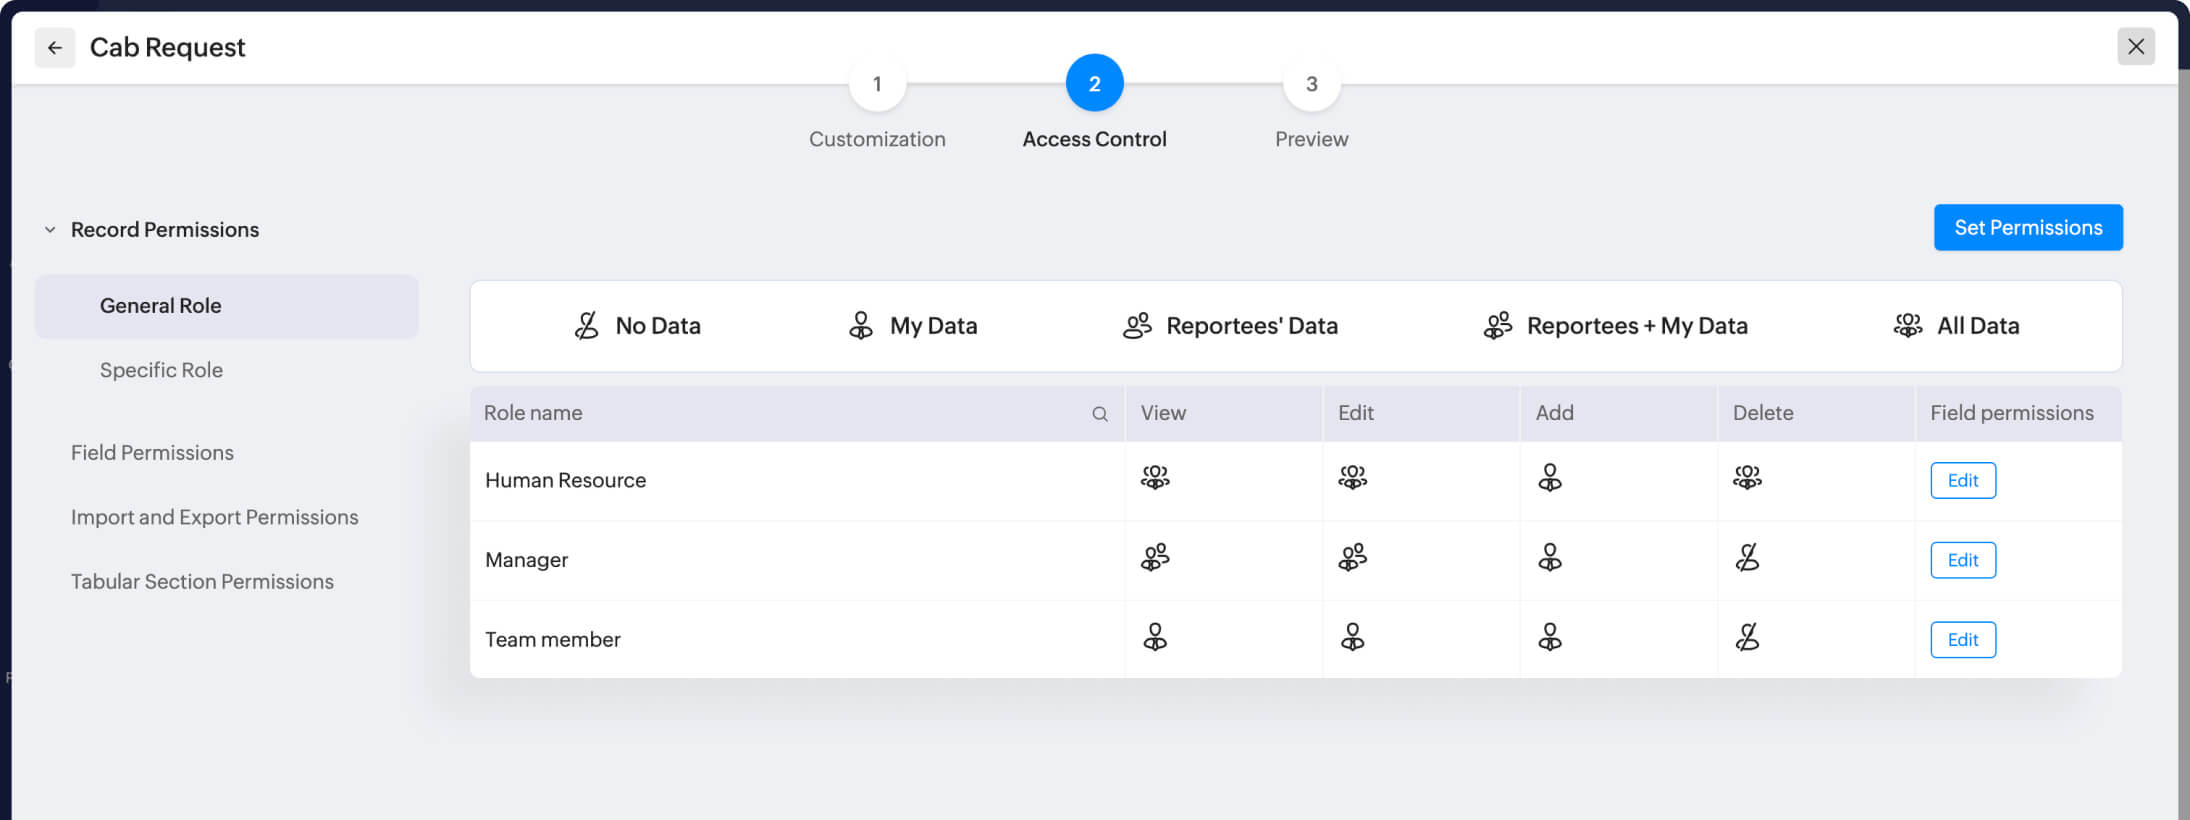The height and width of the screenshot is (820, 2190).
Task: Click Manager's Edit permission icon
Action: tap(1352, 558)
